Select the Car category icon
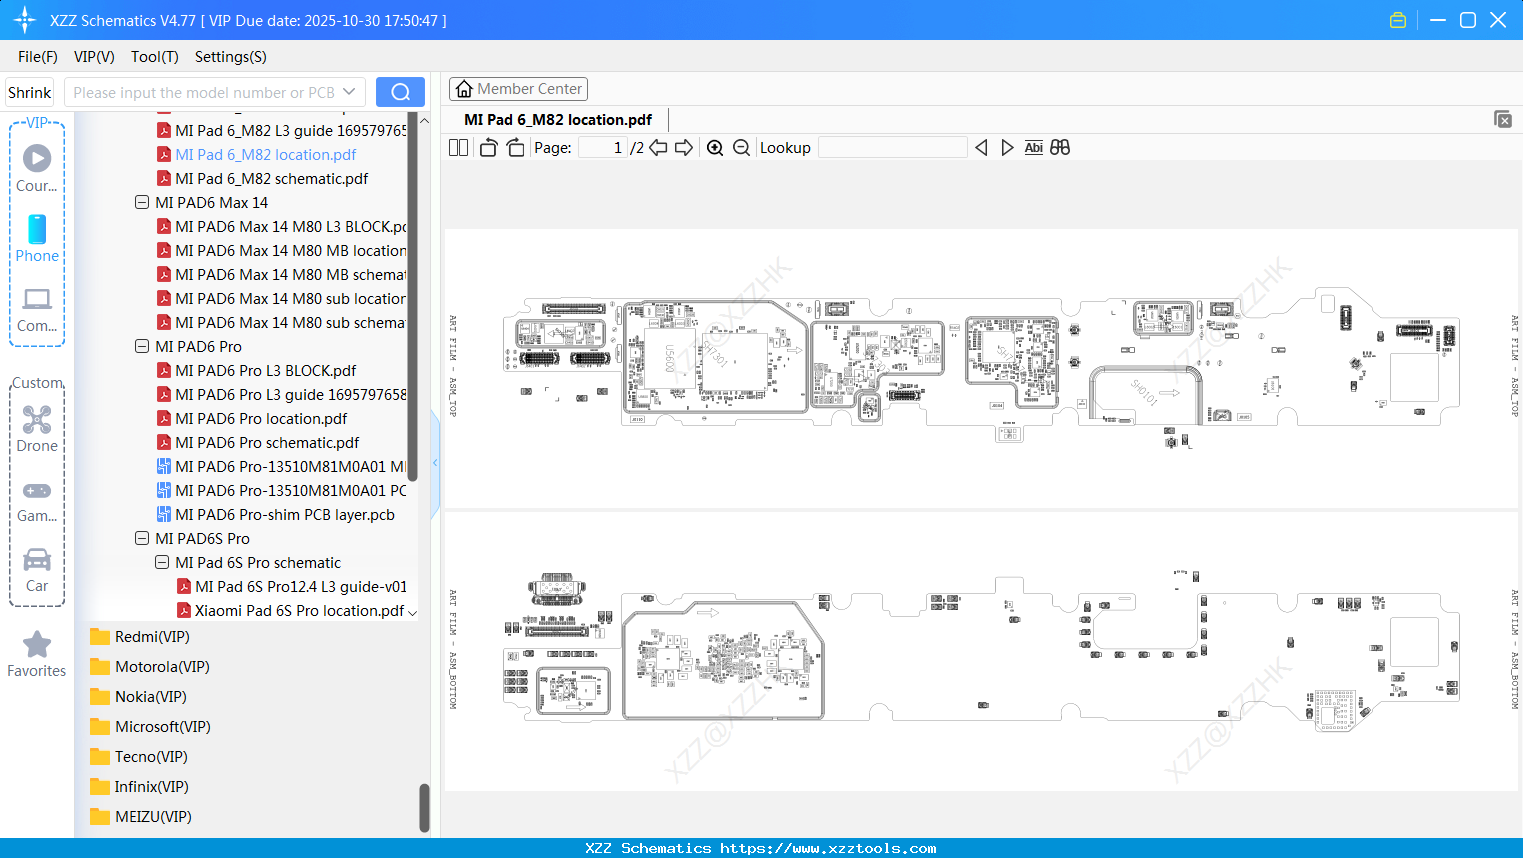The image size is (1523, 858). click(37, 569)
